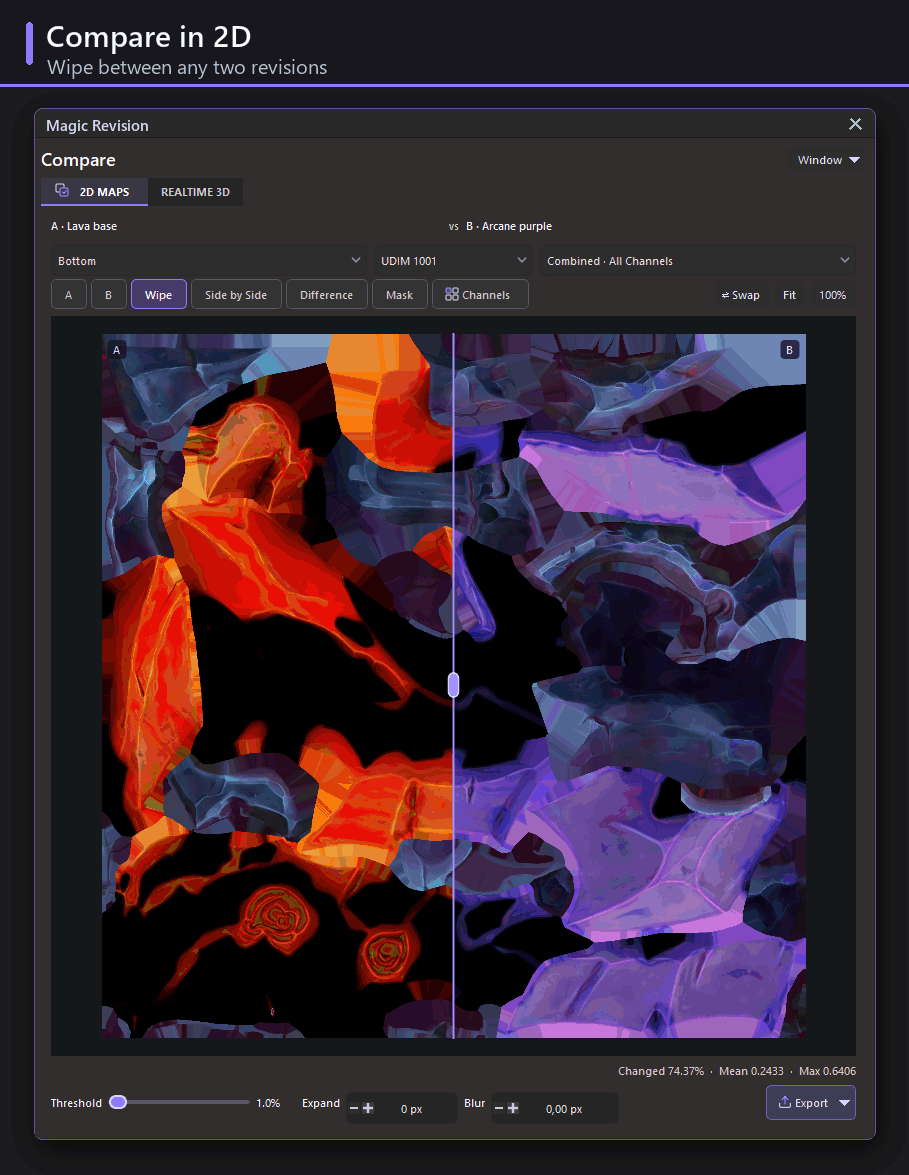This screenshot has width=909, height=1175.
Task: Increase the Expand value with plus
Action: 368,1108
